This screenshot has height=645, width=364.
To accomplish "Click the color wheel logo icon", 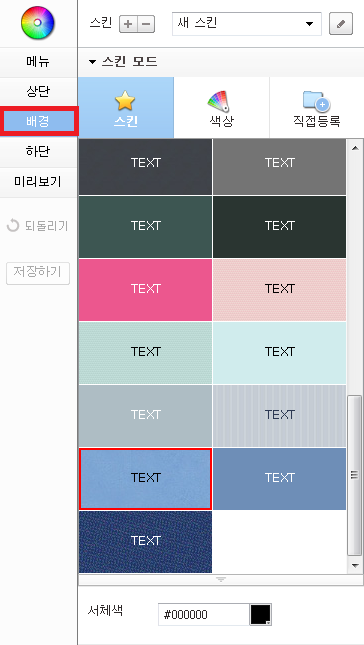I will [37, 23].
